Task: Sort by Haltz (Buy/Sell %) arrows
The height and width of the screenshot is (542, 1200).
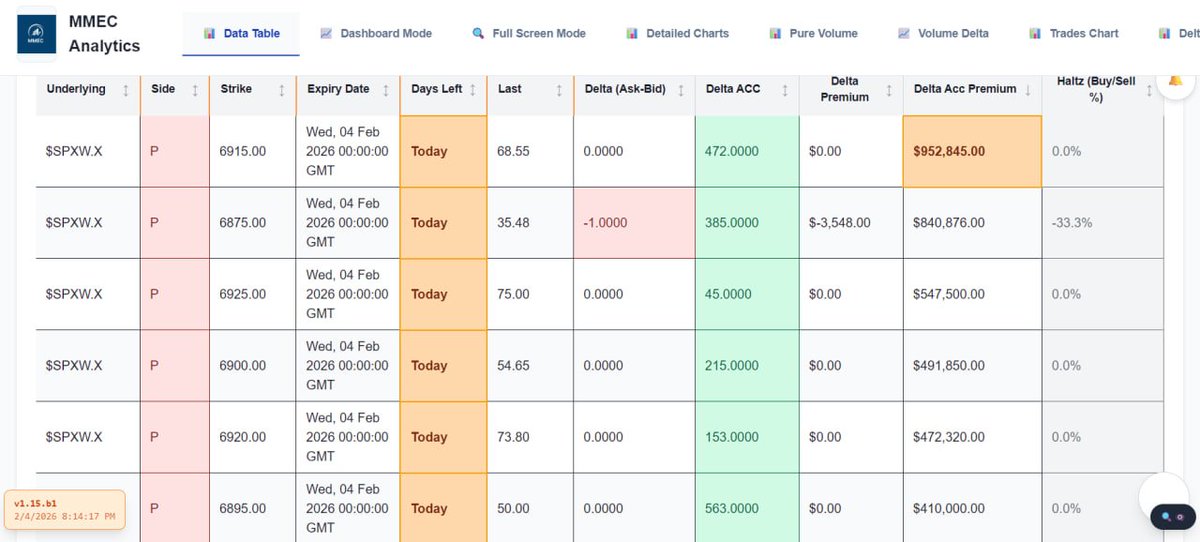Action: point(1149,90)
